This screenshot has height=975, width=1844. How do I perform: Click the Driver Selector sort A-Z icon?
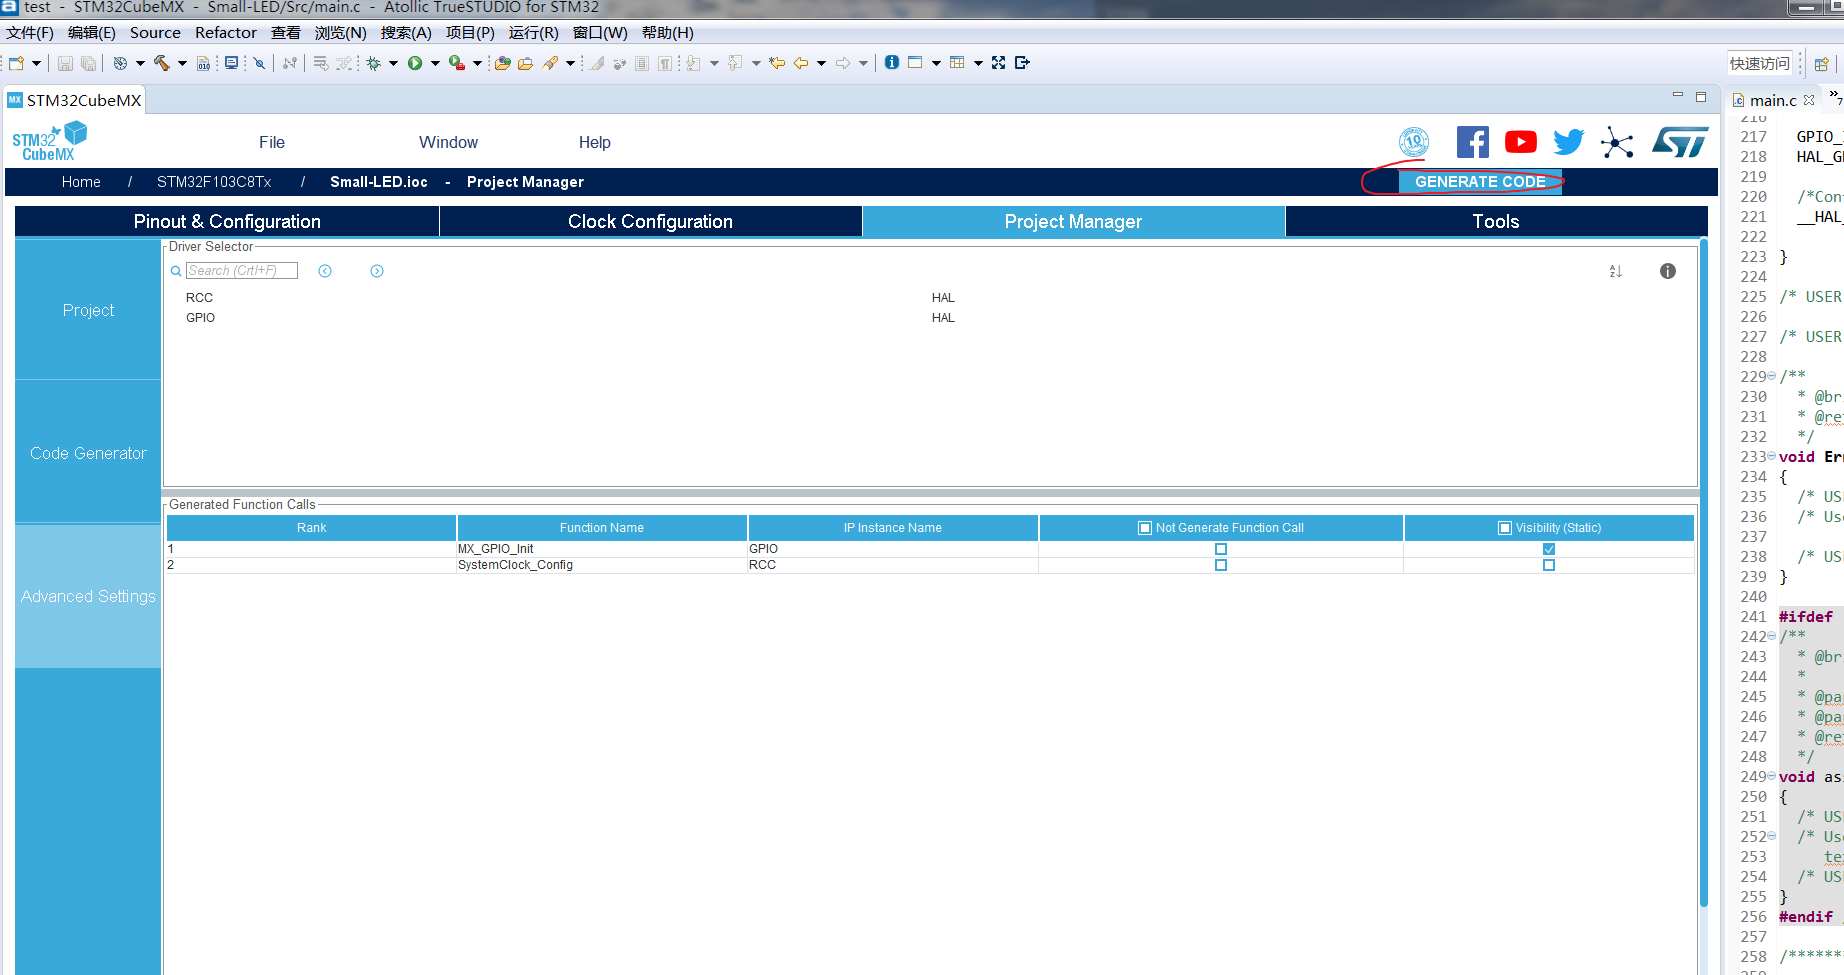pos(1615,271)
